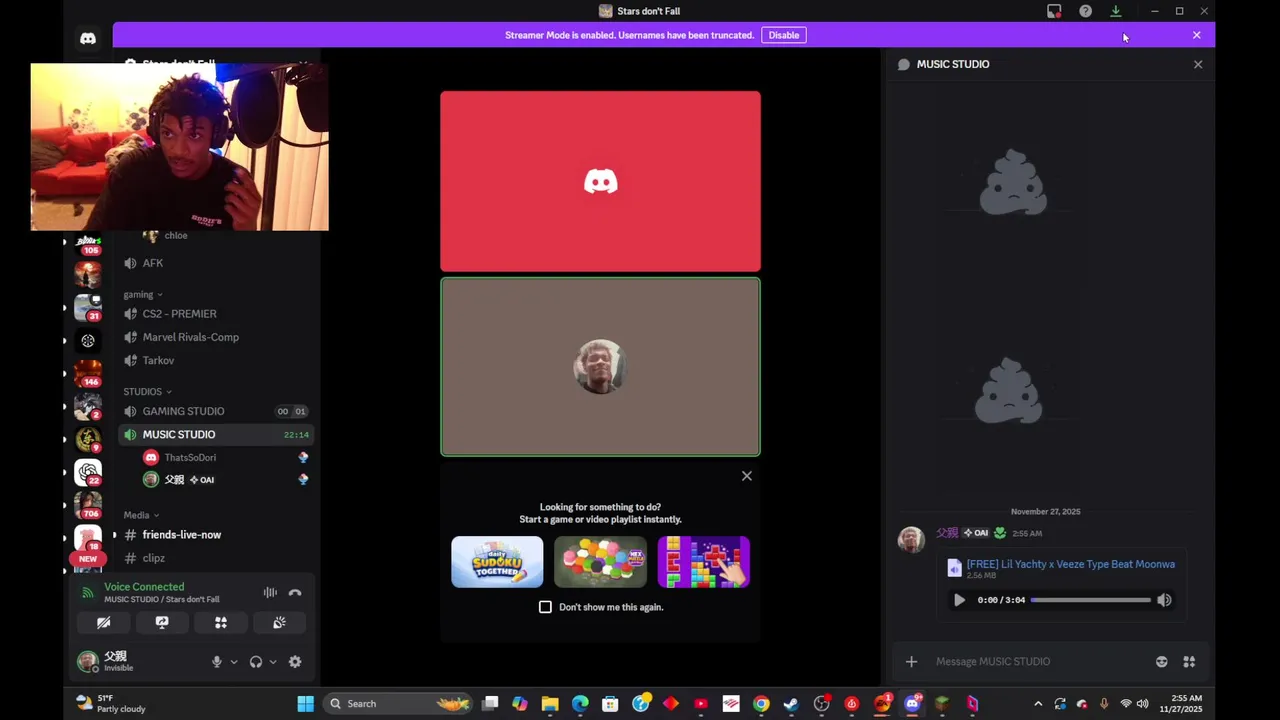Viewport: 1280px width, 720px height.
Task: Open the Discord home/direct messages icon
Action: click(88, 38)
